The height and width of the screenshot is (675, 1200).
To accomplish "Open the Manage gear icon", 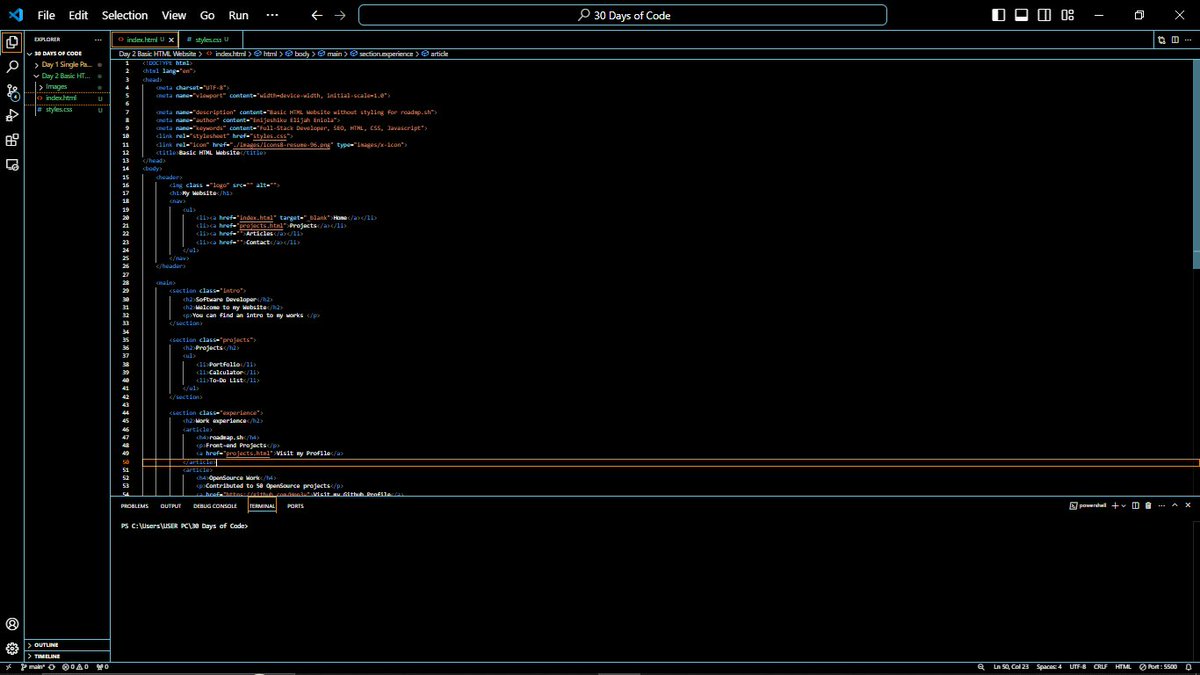I will [x=12, y=648].
